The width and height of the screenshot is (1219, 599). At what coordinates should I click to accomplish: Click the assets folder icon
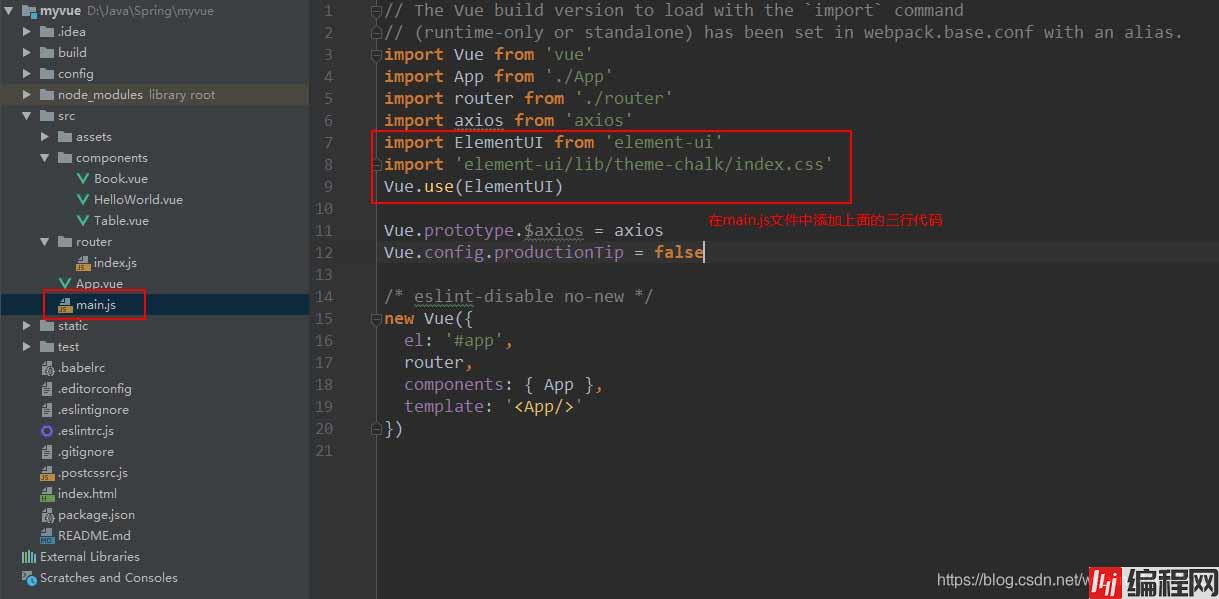point(65,137)
